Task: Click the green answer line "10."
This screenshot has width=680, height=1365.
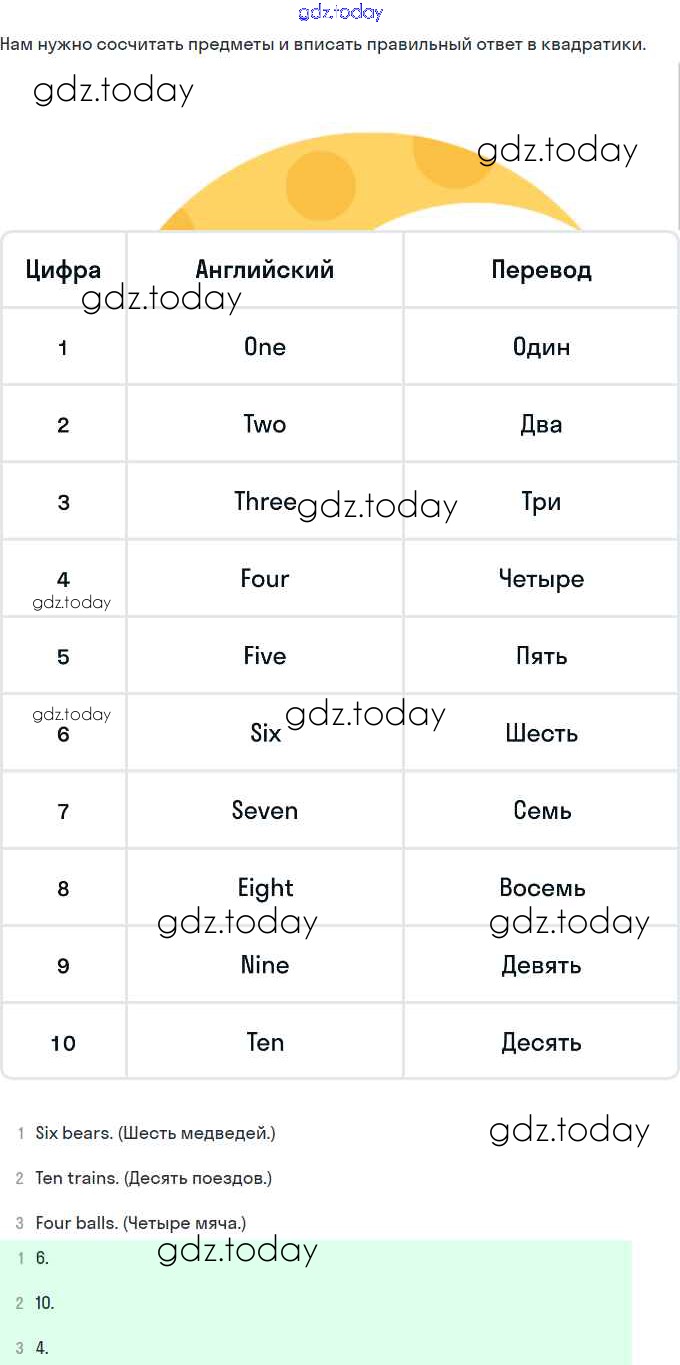Action: (x=45, y=1303)
